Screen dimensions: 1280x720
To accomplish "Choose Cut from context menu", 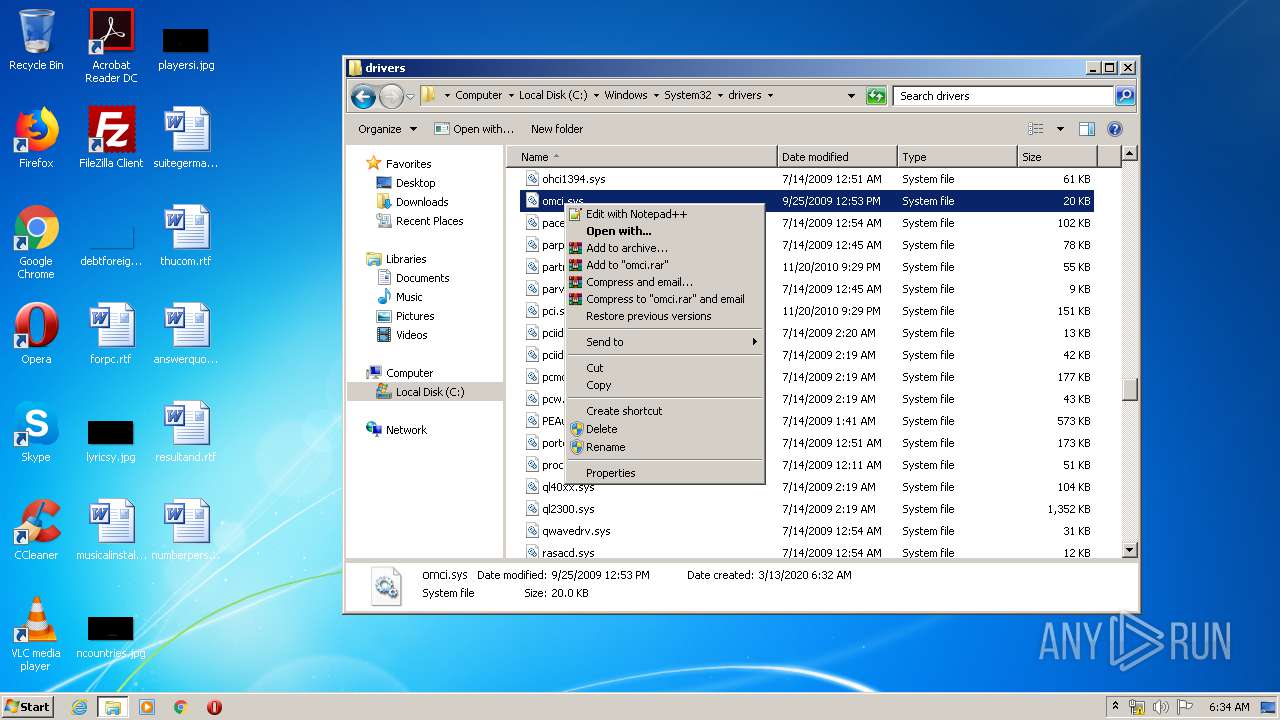I will tap(664, 368).
